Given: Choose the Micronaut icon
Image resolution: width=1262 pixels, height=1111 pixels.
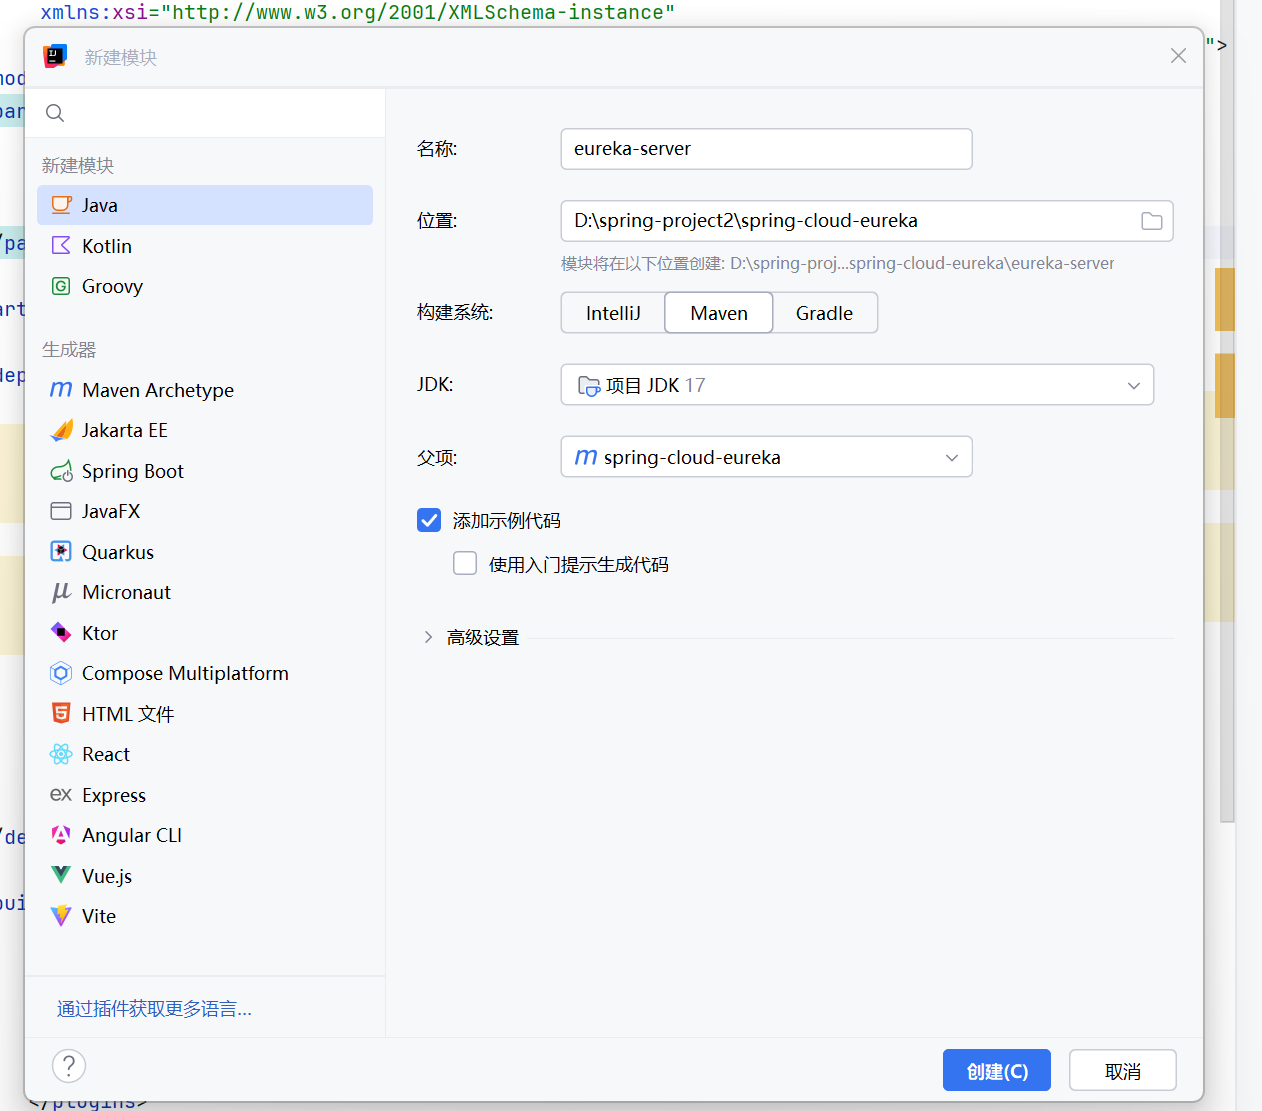Looking at the screenshot, I should coord(61,592).
